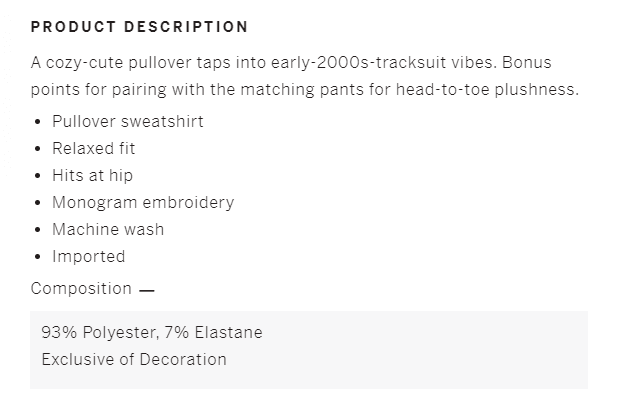The image size is (624, 411).
Task: Click the word "Bonus" in the description
Action: pos(527,63)
